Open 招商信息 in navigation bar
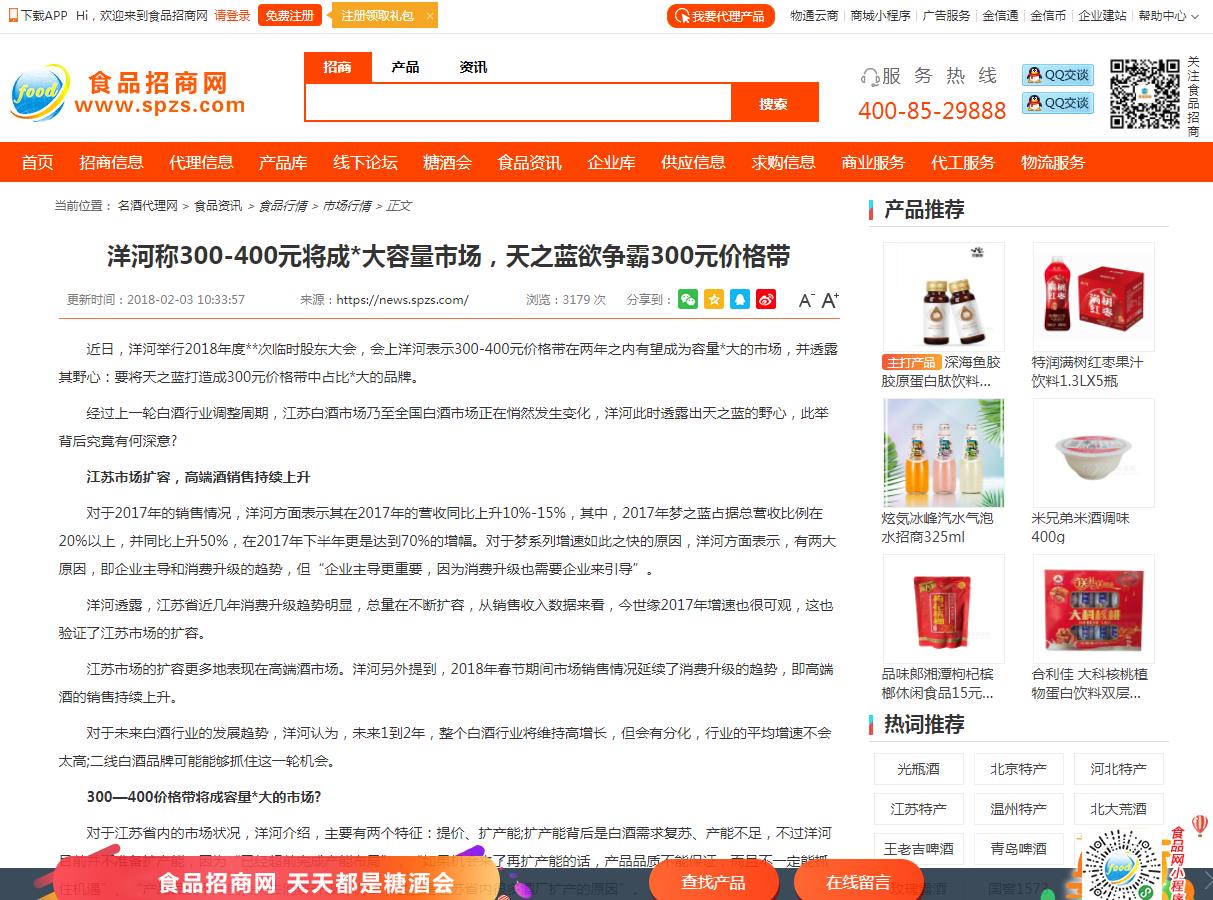 pyautogui.click(x=112, y=162)
